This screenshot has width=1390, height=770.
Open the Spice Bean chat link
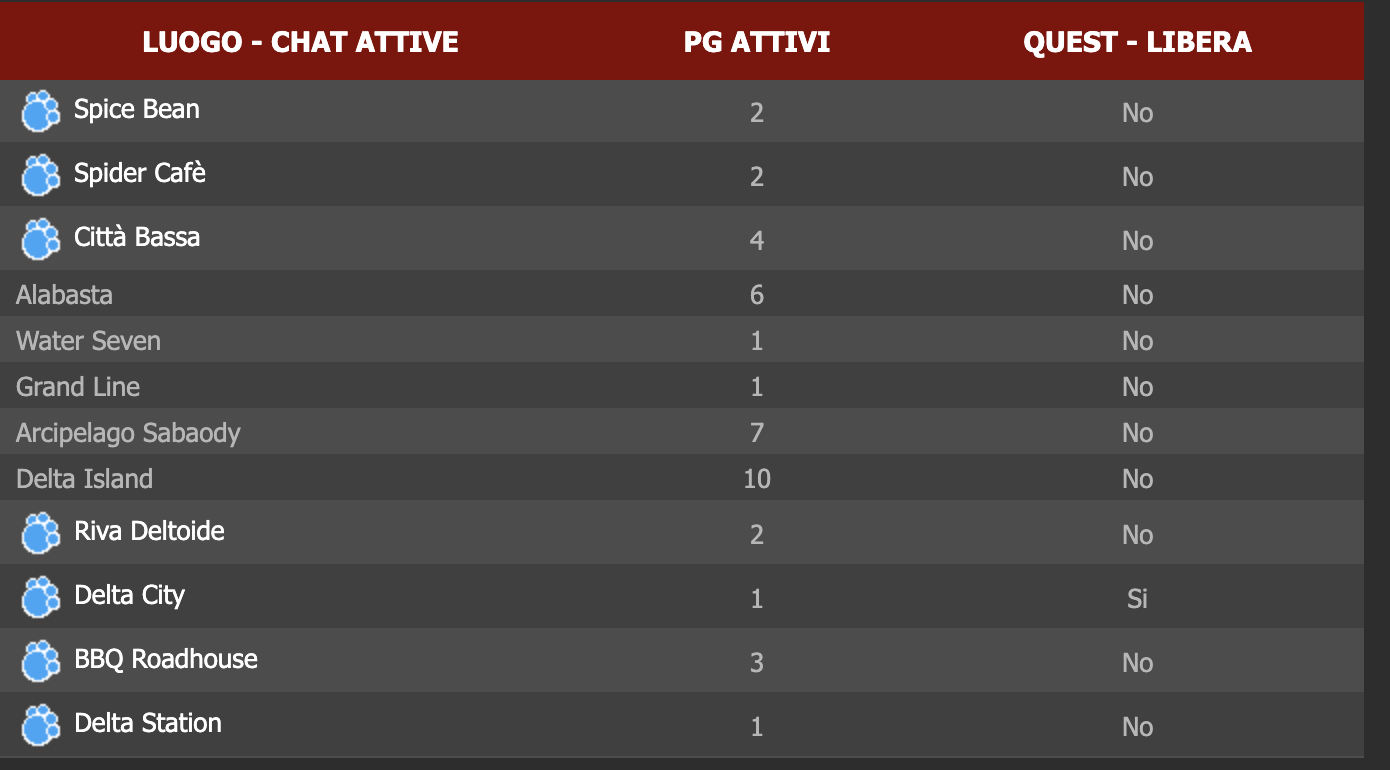tap(137, 109)
